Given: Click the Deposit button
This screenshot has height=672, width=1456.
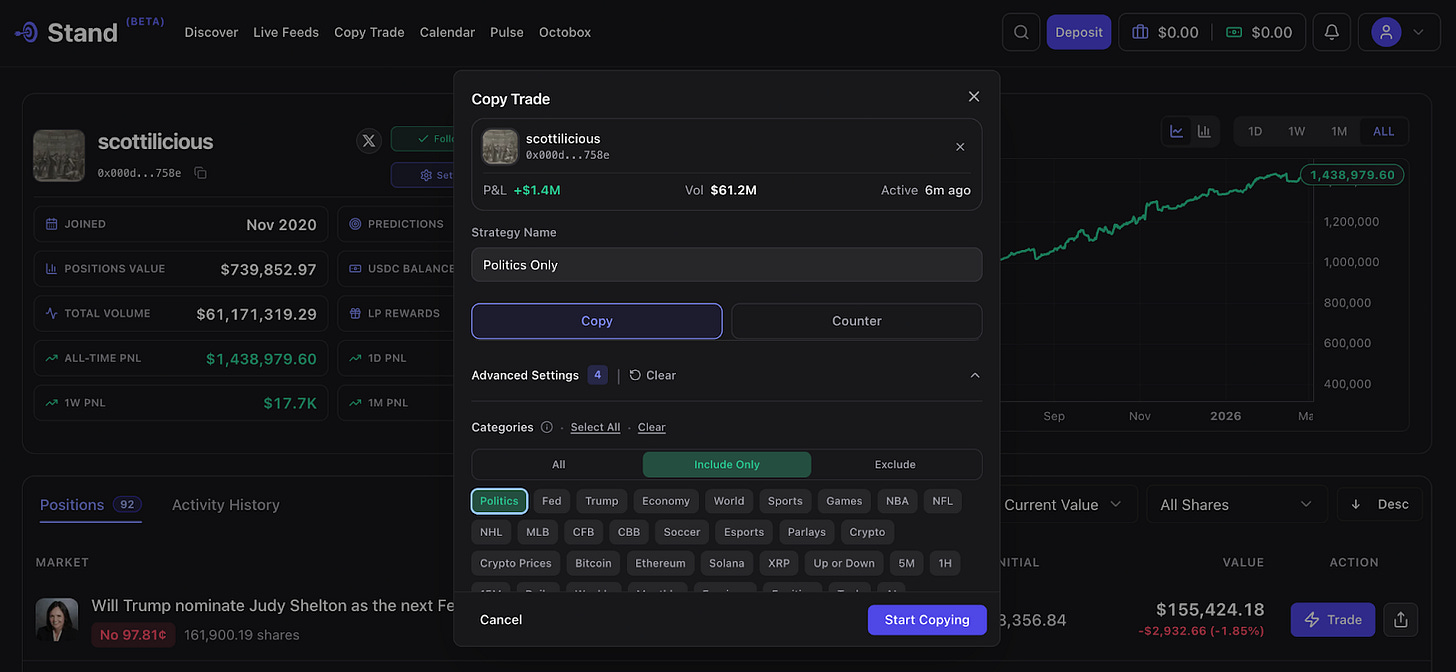Looking at the screenshot, I should pos(1079,32).
